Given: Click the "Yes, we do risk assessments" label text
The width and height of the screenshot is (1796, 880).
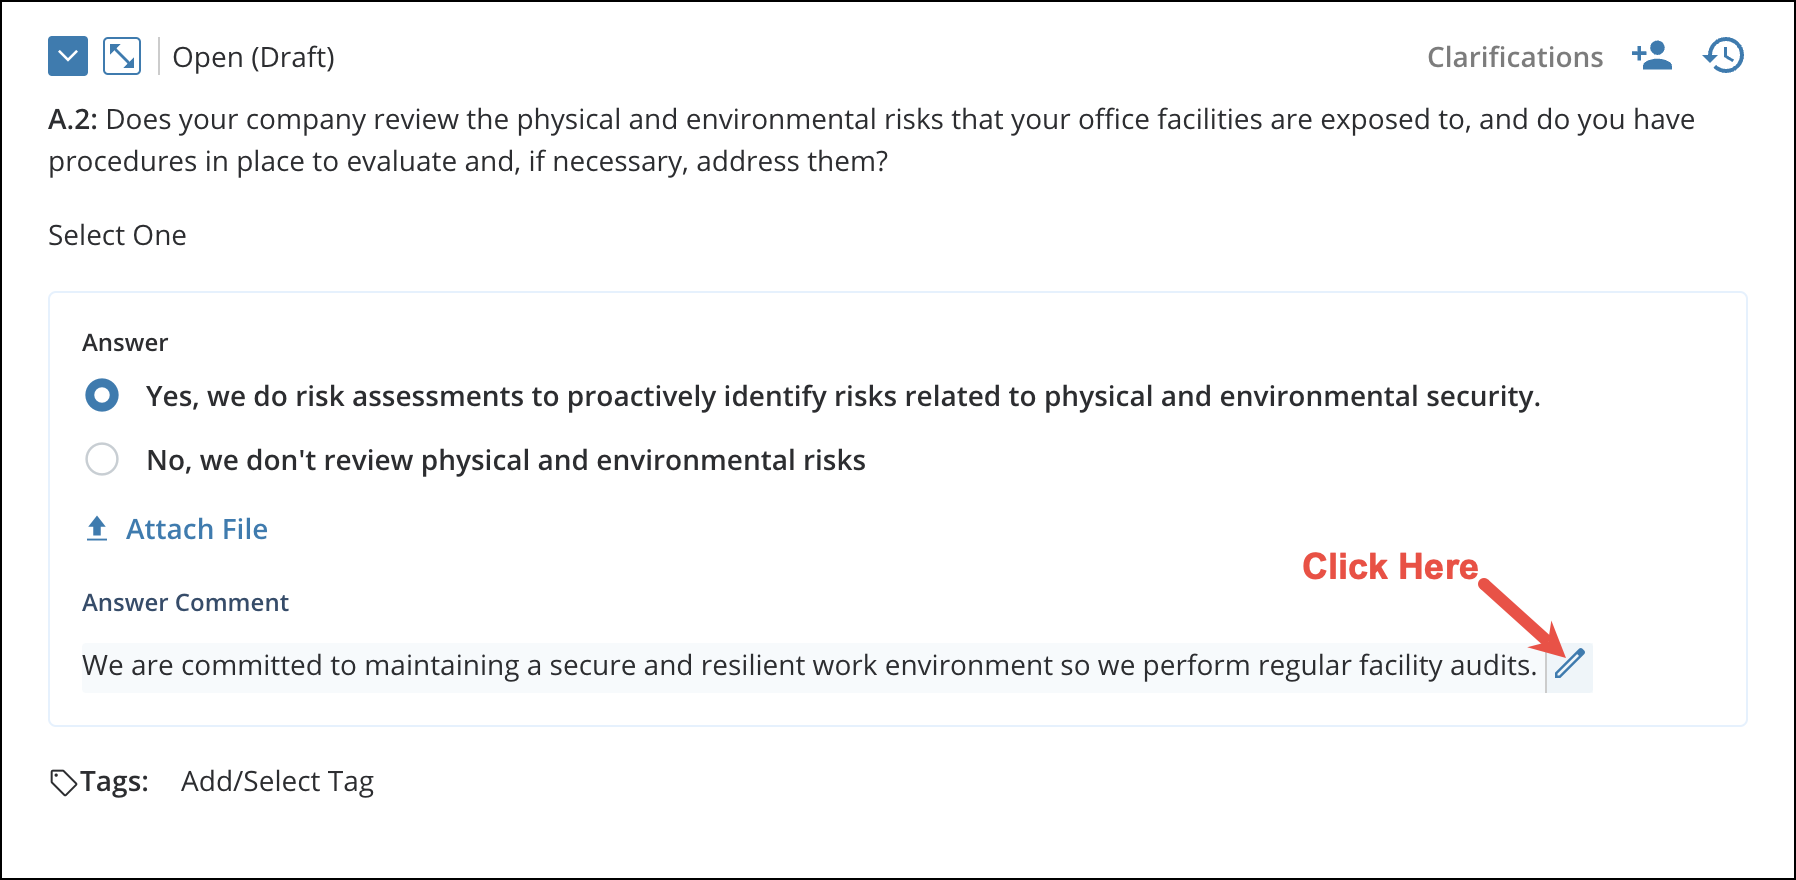Looking at the screenshot, I should (842, 396).
